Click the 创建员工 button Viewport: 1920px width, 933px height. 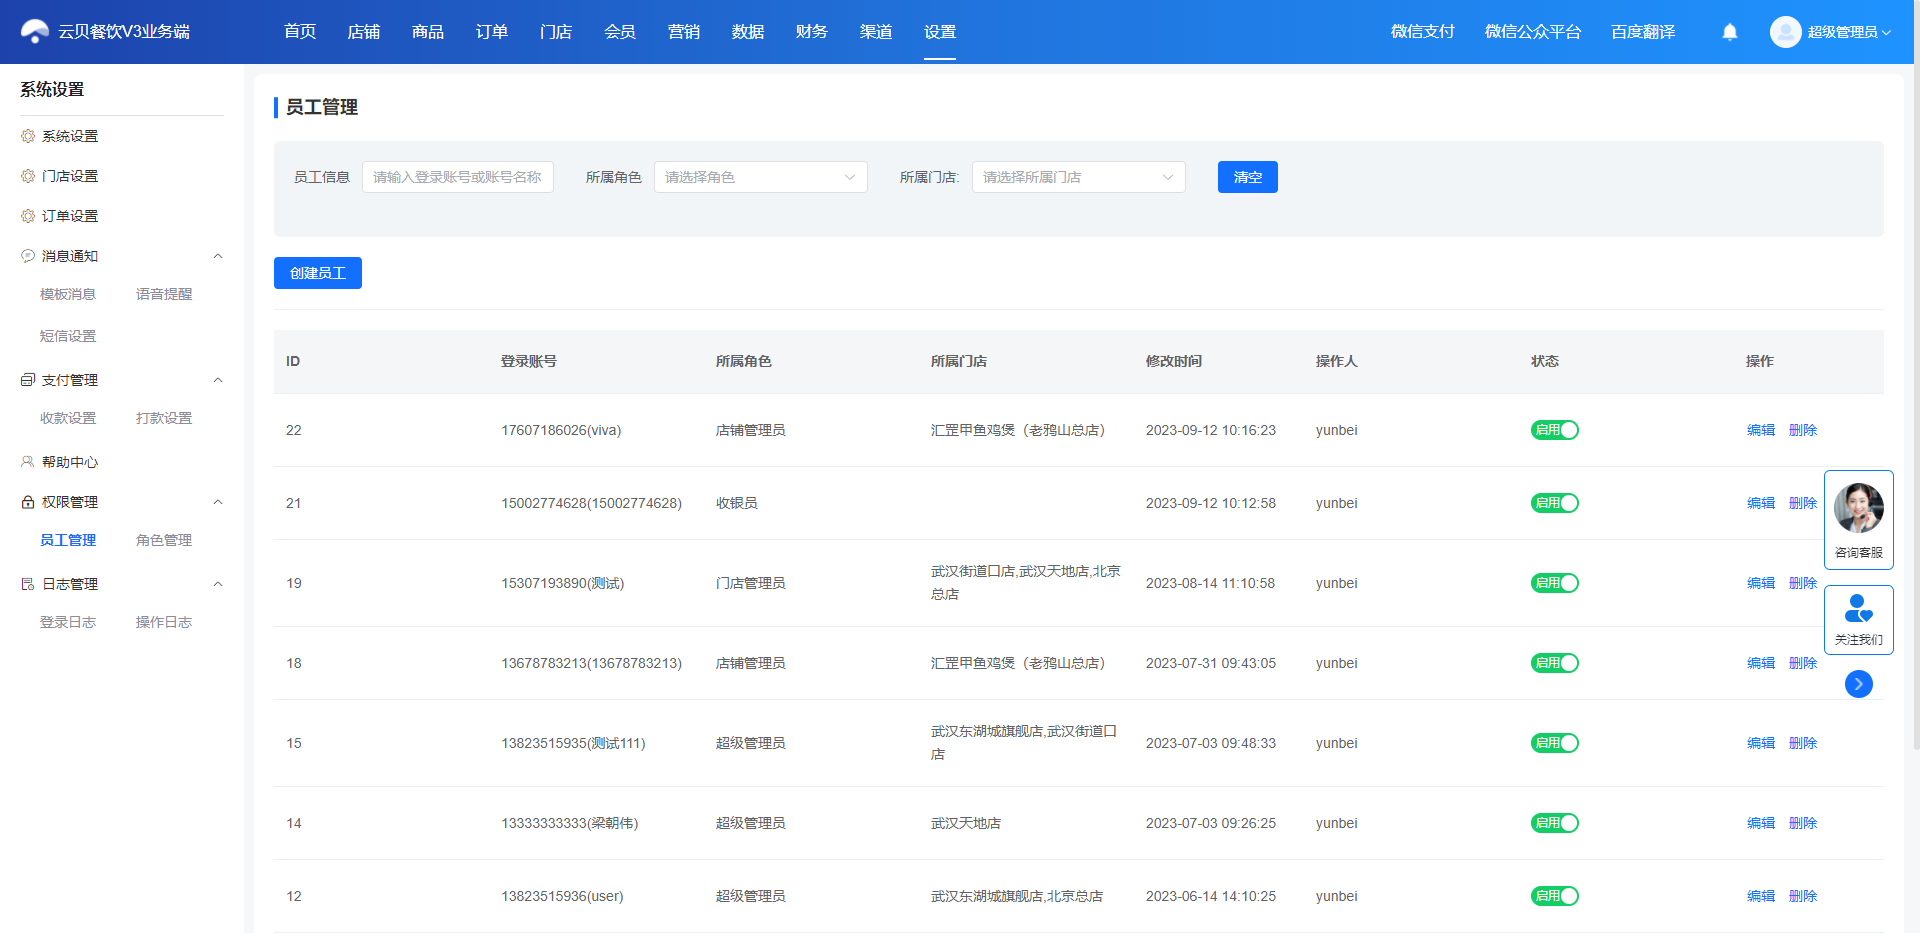318,273
